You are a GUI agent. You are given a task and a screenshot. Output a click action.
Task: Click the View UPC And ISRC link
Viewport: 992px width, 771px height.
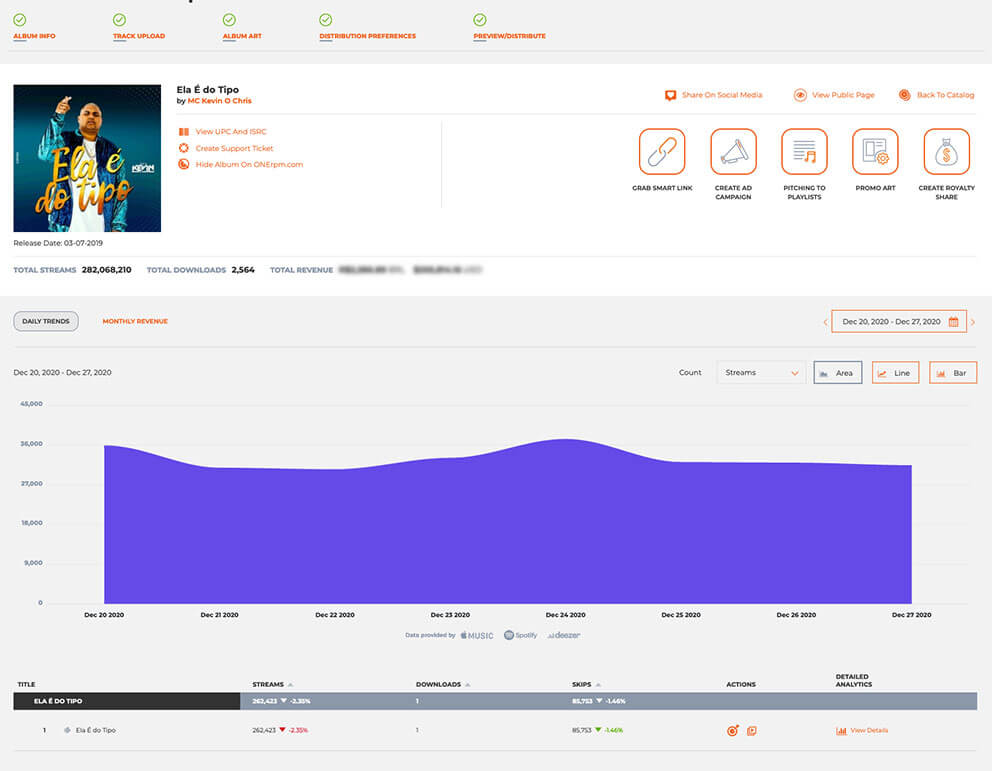(x=230, y=132)
